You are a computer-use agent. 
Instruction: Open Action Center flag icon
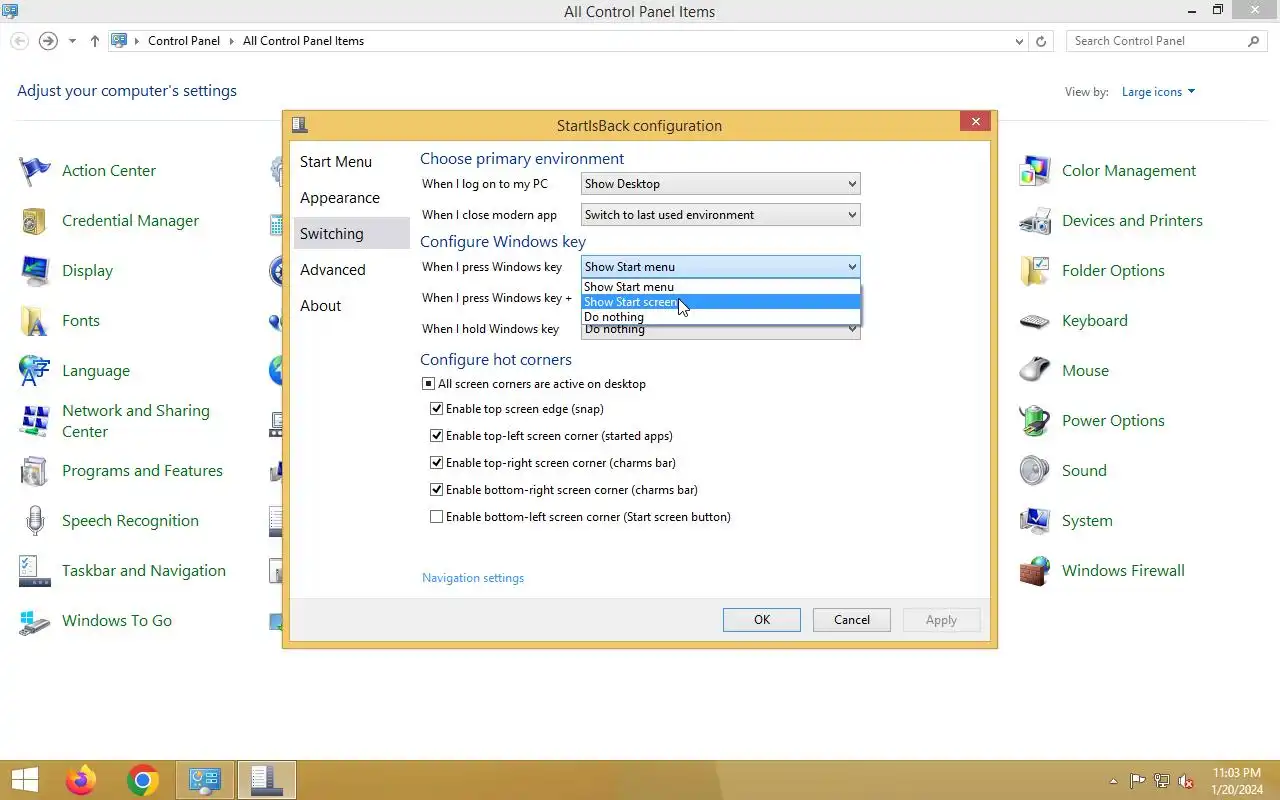coord(35,171)
